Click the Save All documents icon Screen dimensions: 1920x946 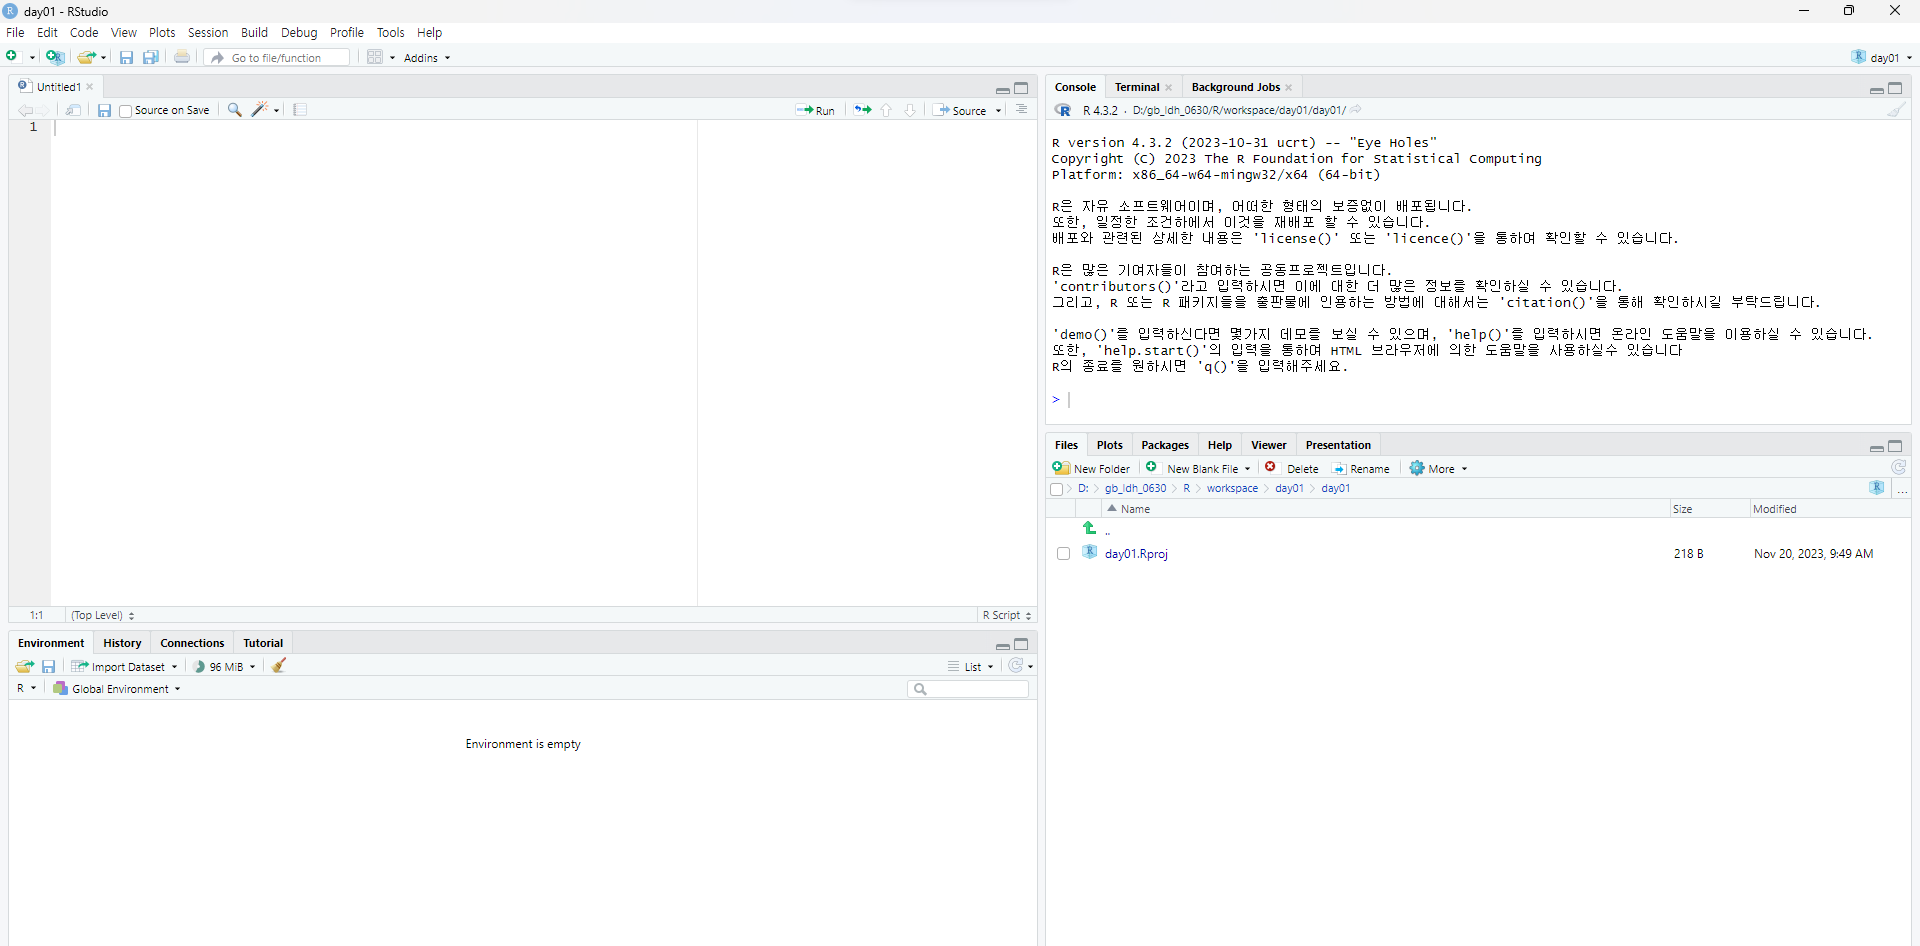pos(151,57)
